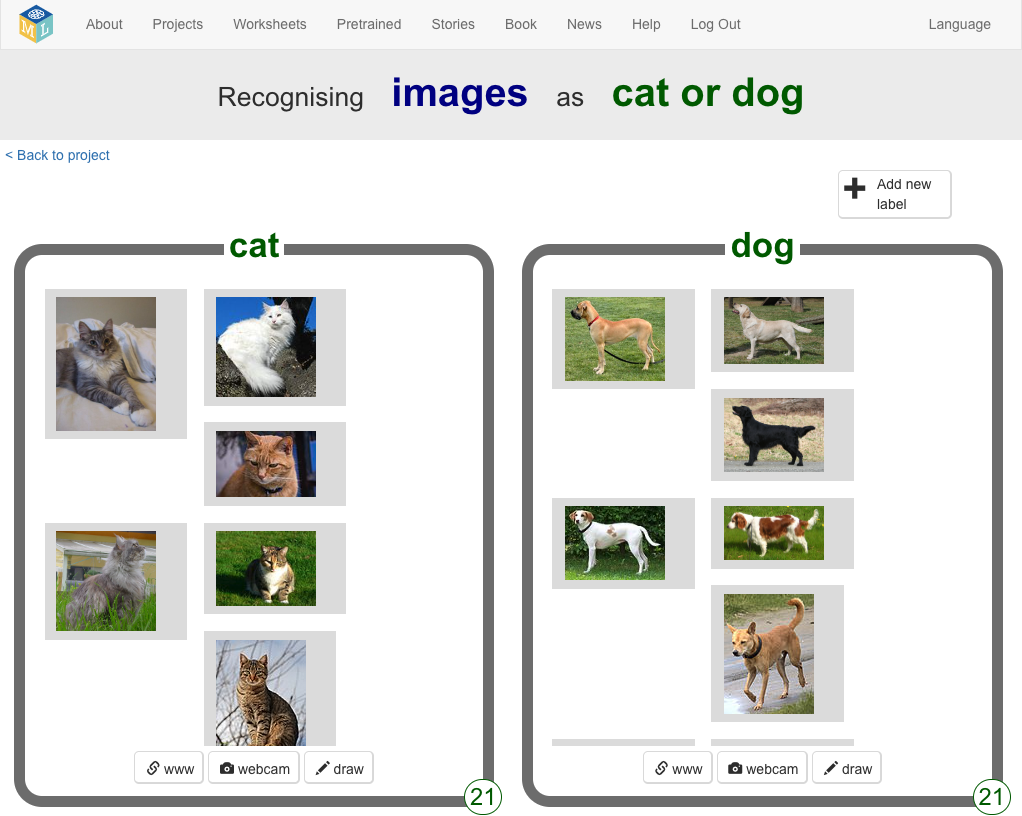
Task: Open webcam capture for dog label
Action: click(762, 768)
